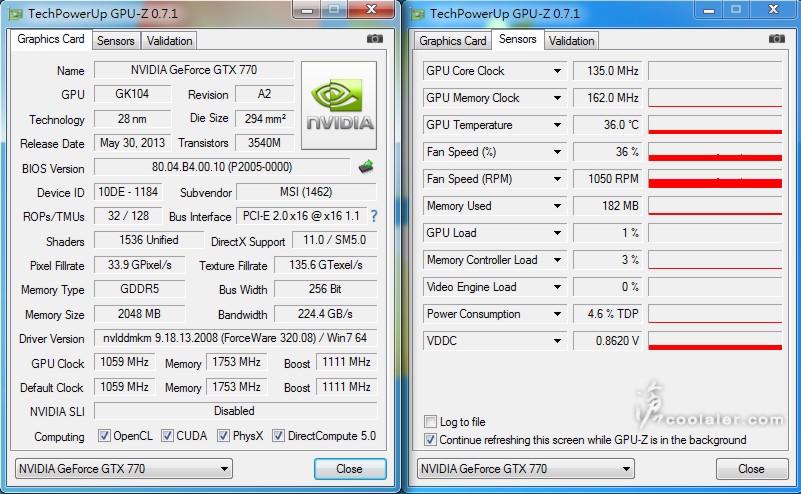Screen dimensions: 801x494
Task: Click the VDDC history graph
Action: pos(715,341)
